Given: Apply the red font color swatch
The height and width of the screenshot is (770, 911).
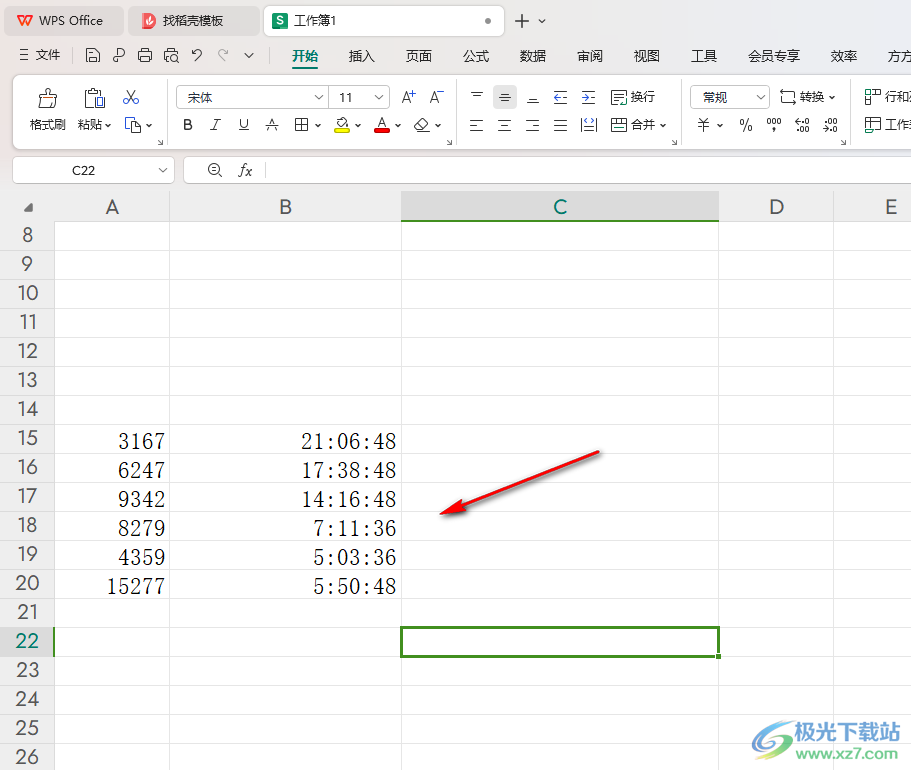Looking at the screenshot, I should tap(382, 125).
